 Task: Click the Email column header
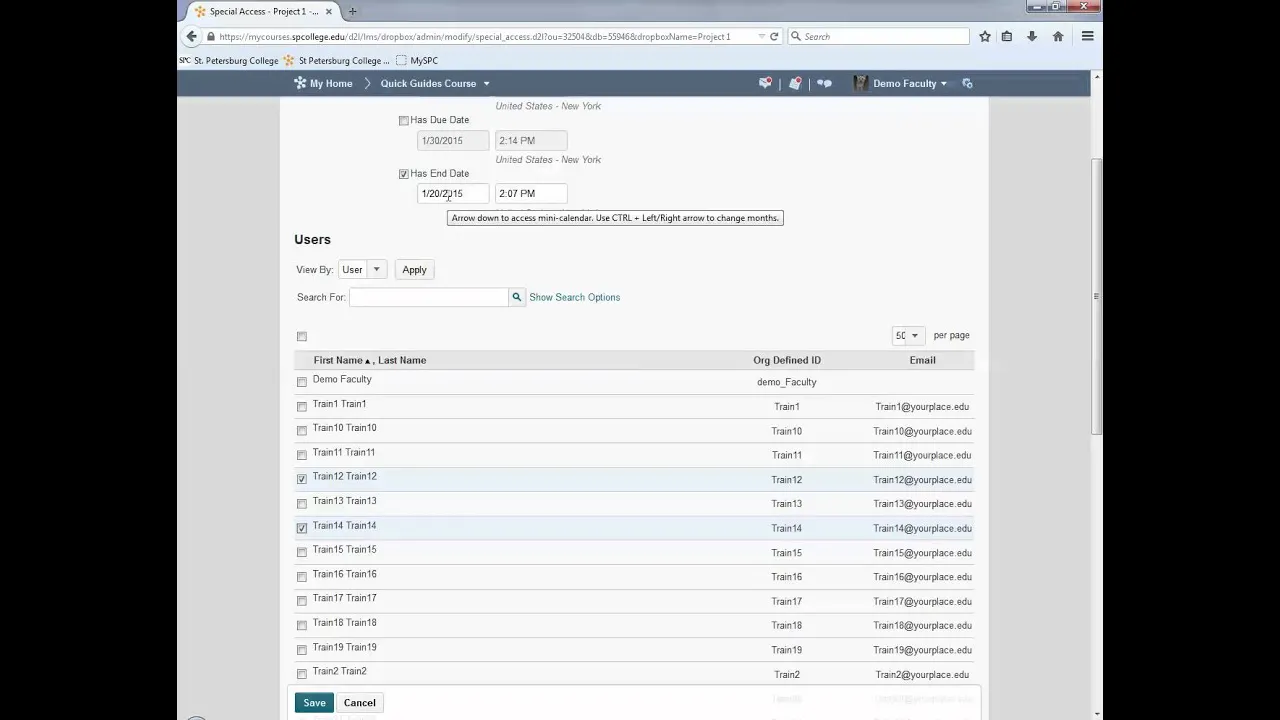pos(922,360)
